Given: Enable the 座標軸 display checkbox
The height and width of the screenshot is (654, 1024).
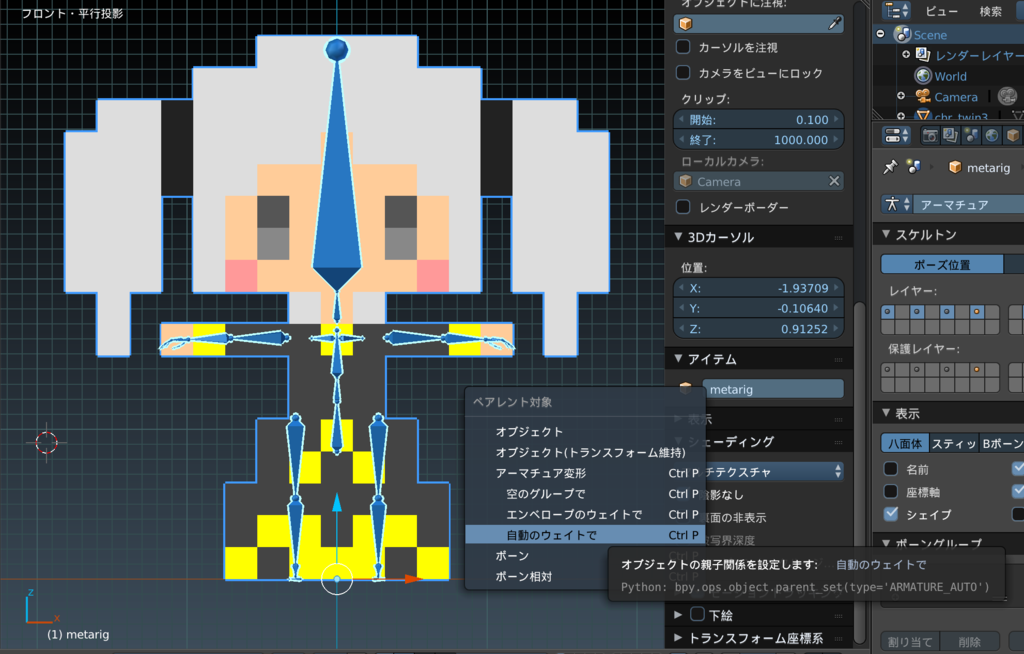Looking at the screenshot, I should pos(891,491).
